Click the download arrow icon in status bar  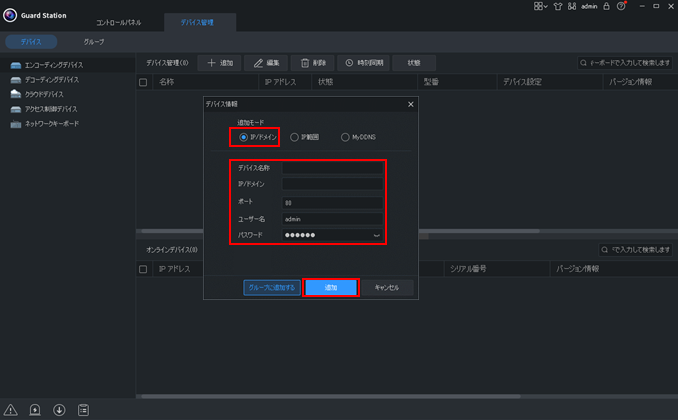click(x=59, y=410)
